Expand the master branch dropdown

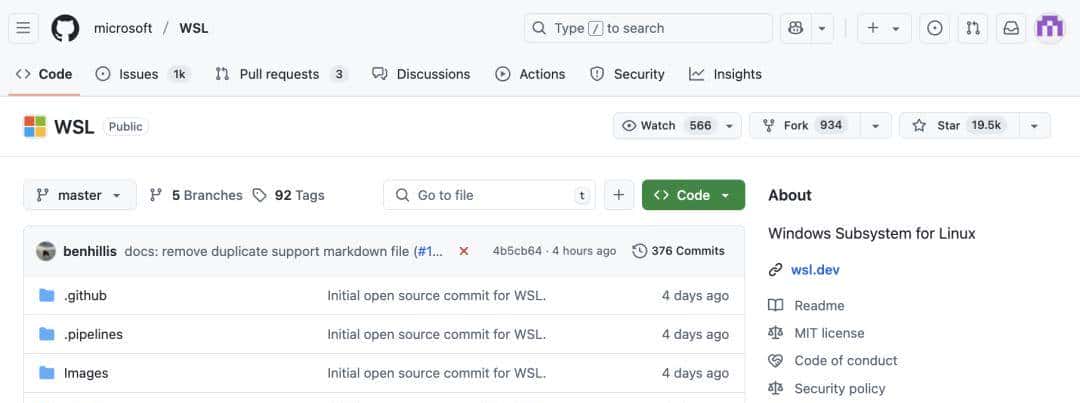80,195
